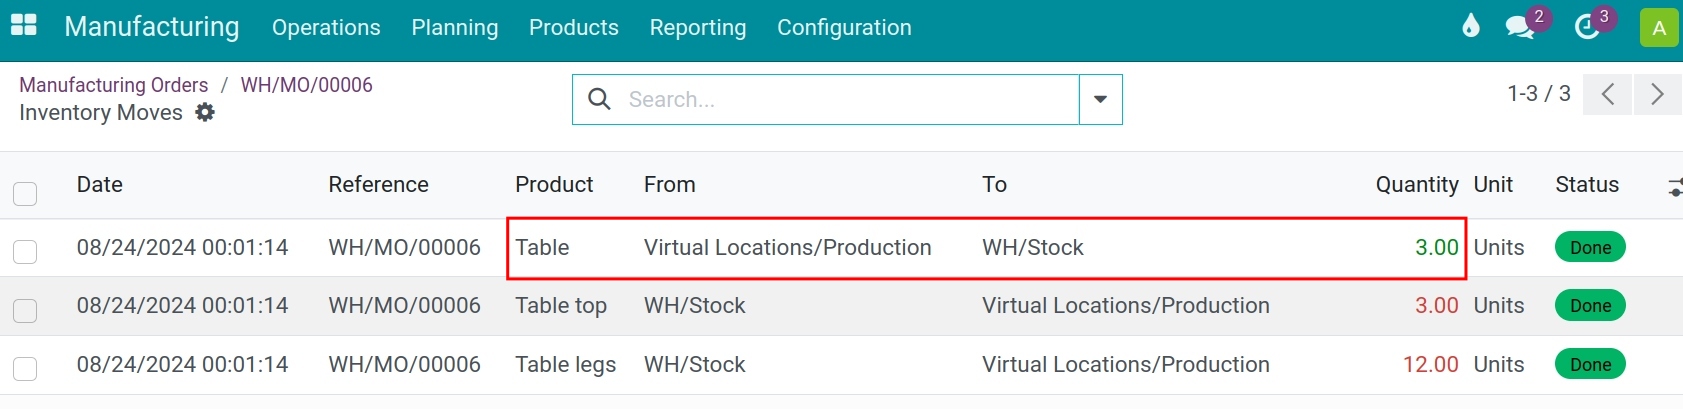The image size is (1683, 409).
Task: Click the 1-3 / 3 pager counter
Action: pyautogui.click(x=1539, y=93)
